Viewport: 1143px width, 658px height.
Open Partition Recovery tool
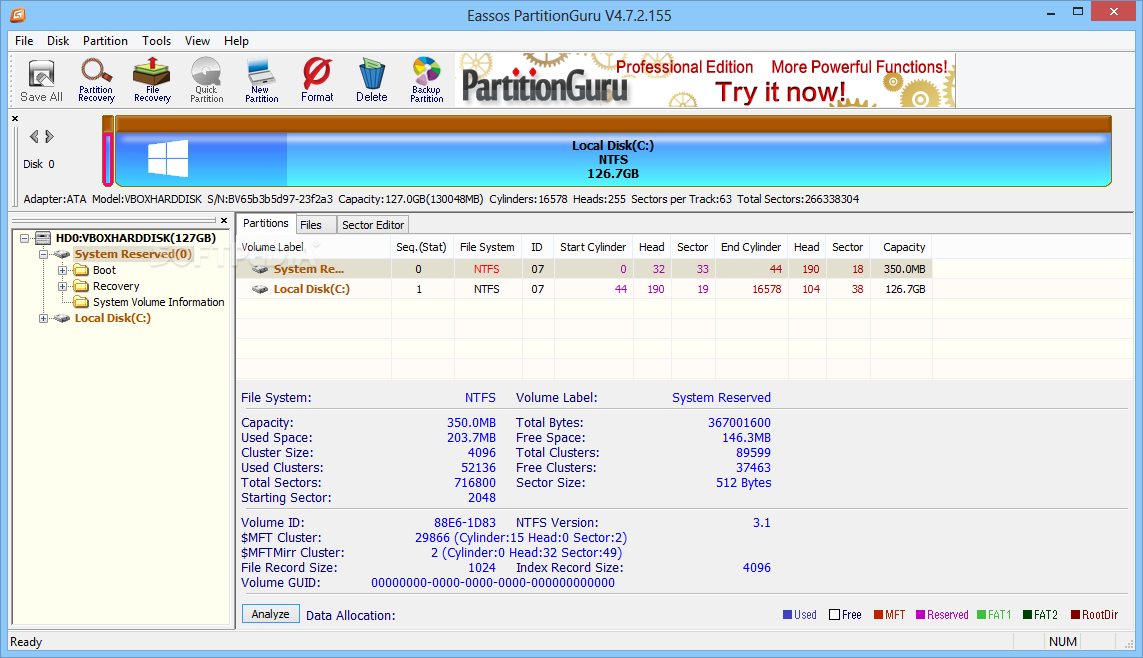point(96,81)
